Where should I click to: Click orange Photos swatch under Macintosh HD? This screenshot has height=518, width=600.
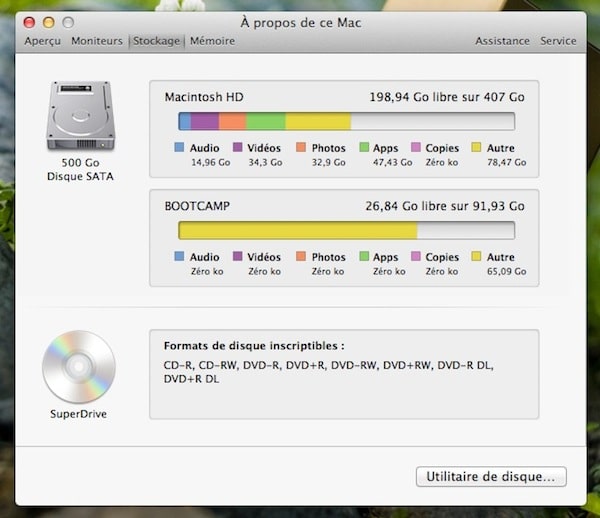click(x=301, y=147)
